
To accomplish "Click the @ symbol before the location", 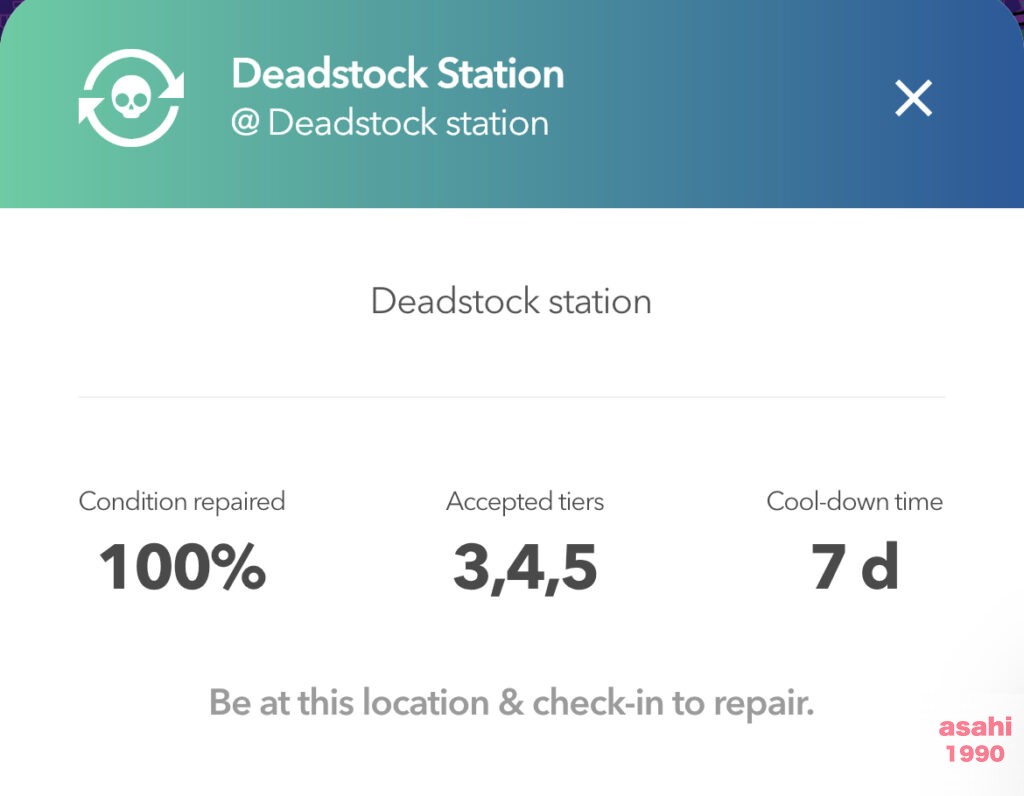I will (x=246, y=122).
